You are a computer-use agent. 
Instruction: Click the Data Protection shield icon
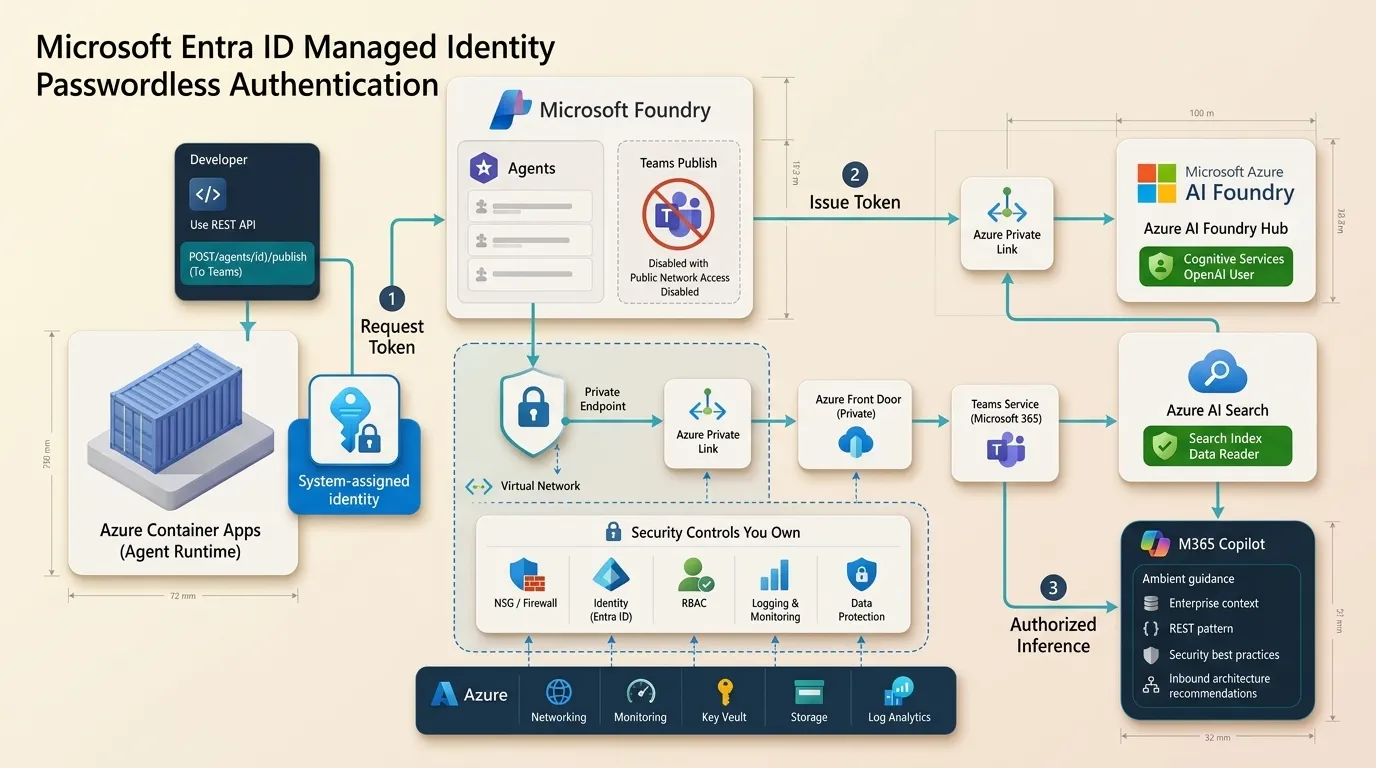tap(861, 575)
